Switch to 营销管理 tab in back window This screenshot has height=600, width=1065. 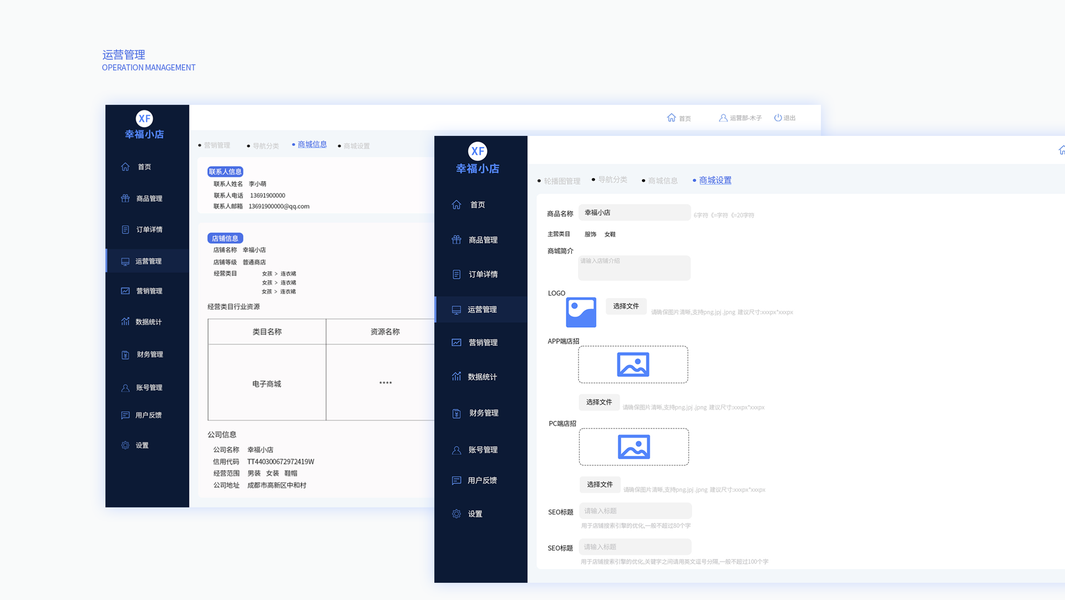217,145
